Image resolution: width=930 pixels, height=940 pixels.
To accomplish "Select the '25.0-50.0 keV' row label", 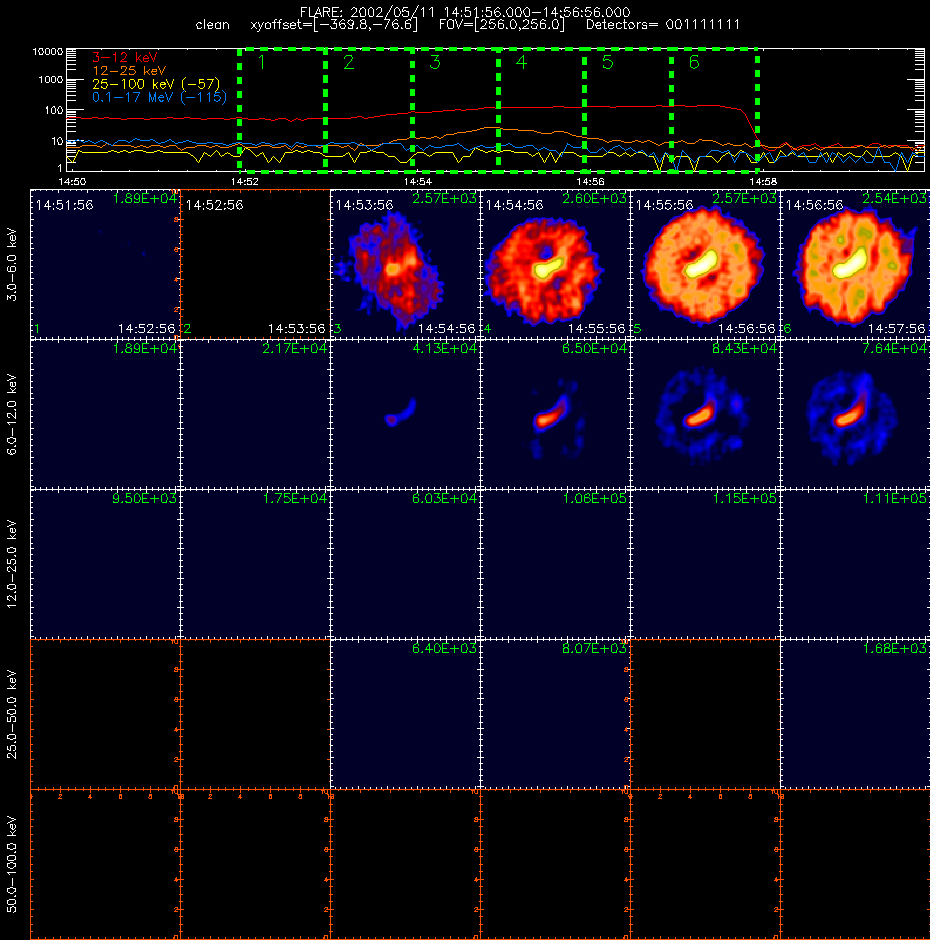I will 13,714.
